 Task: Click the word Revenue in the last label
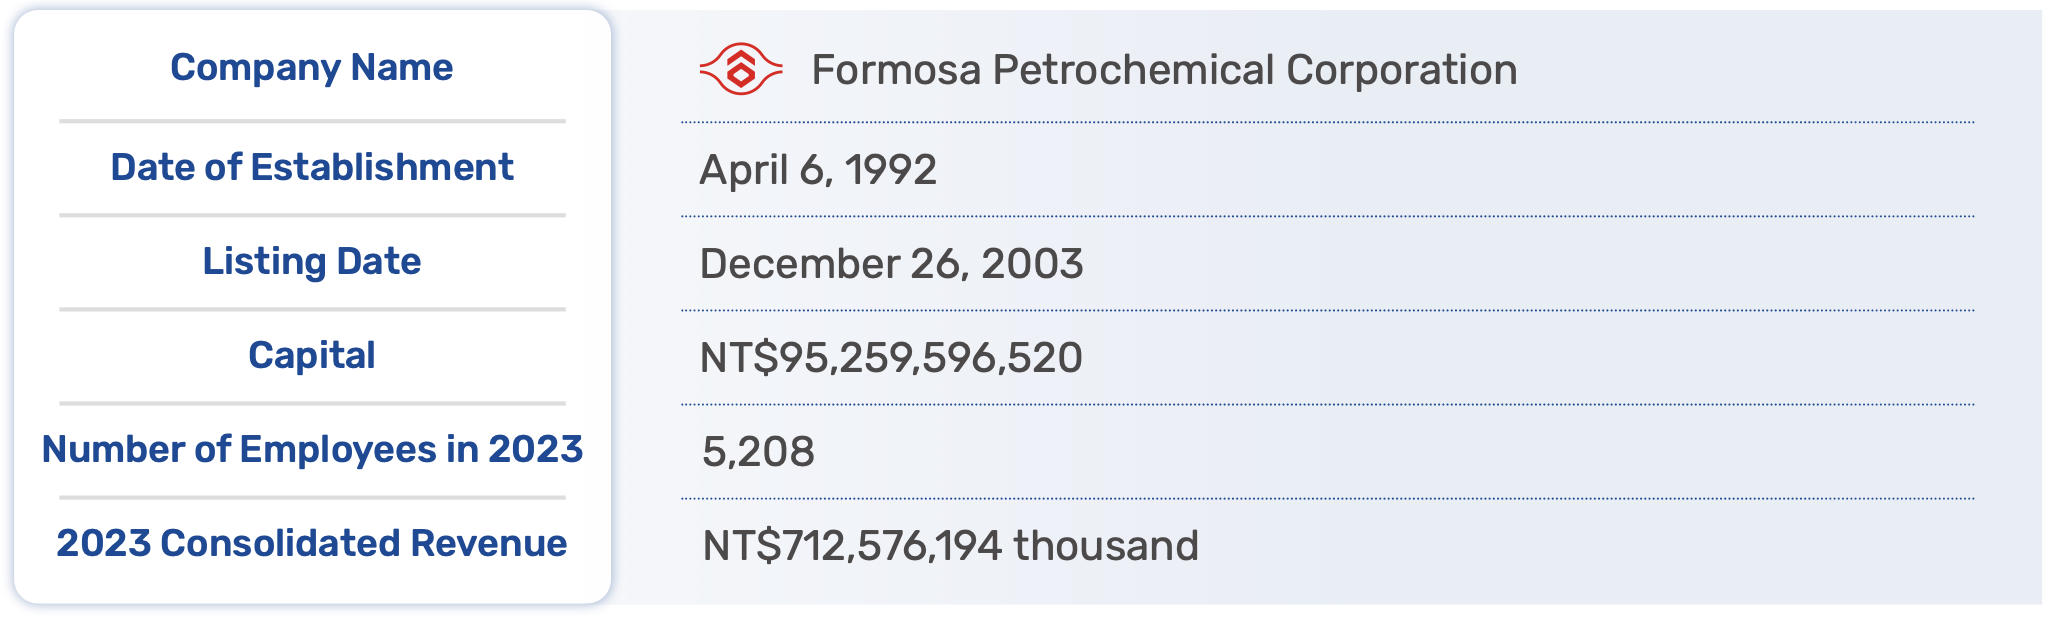pyautogui.click(x=489, y=543)
